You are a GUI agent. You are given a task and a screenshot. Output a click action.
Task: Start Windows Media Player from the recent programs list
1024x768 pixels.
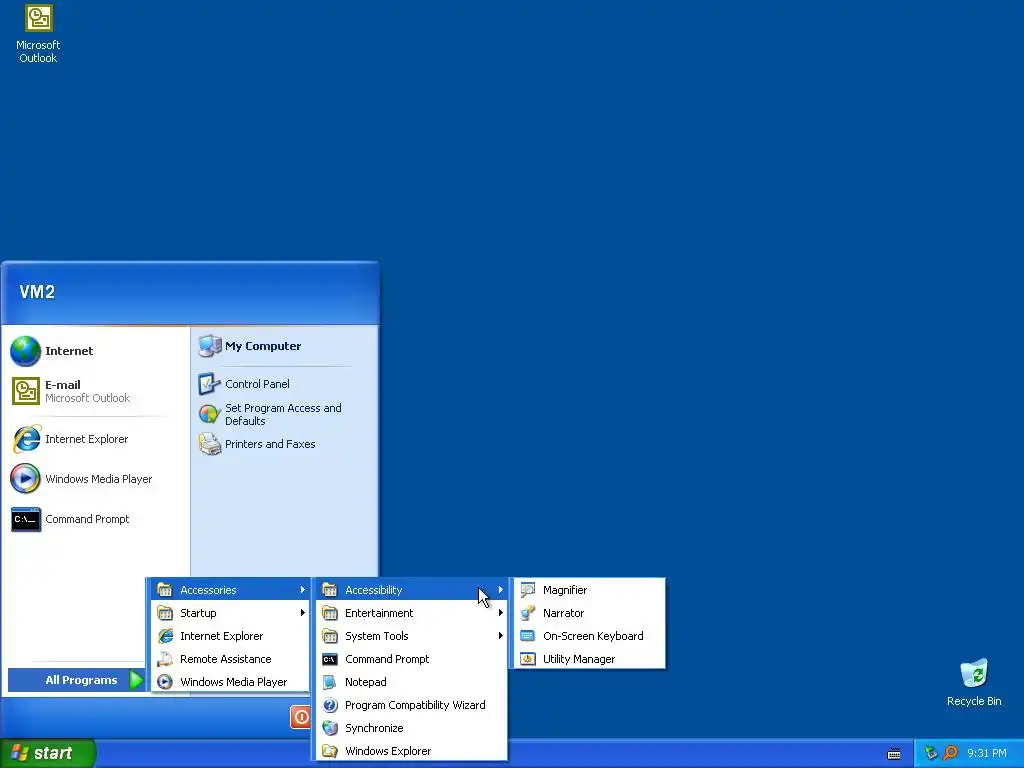click(95, 479)
